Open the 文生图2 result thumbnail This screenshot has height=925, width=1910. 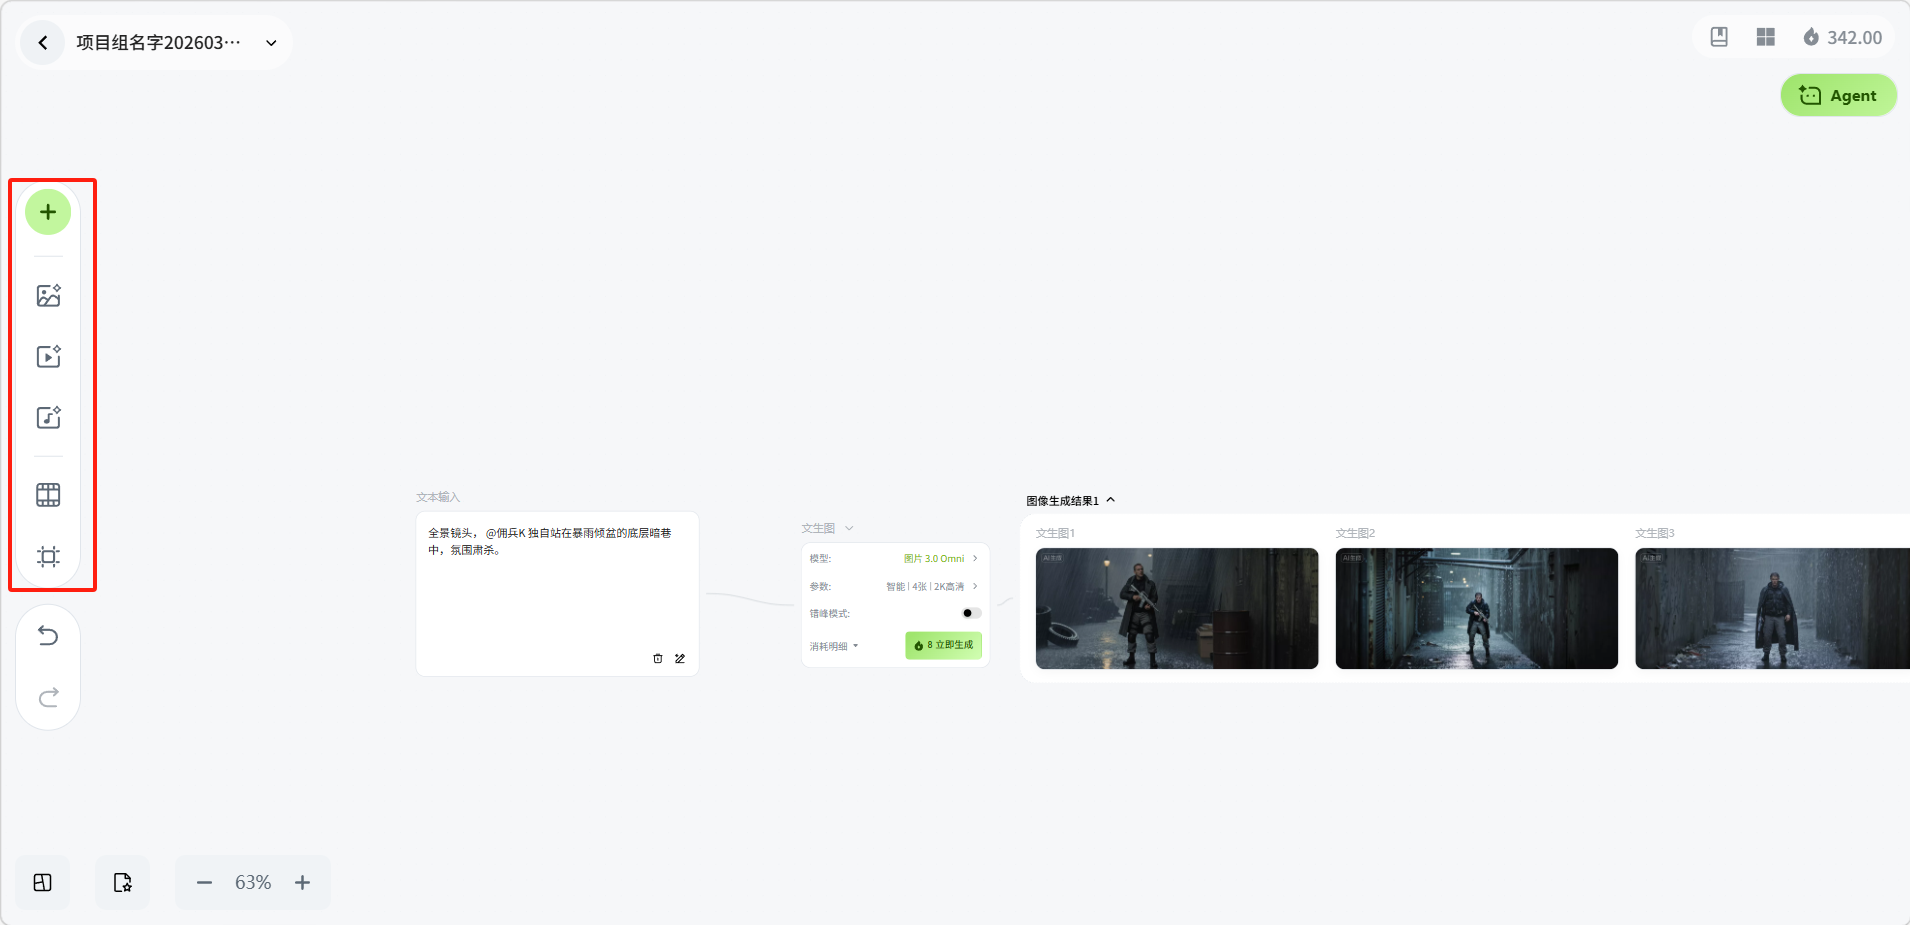point(1476,608)
